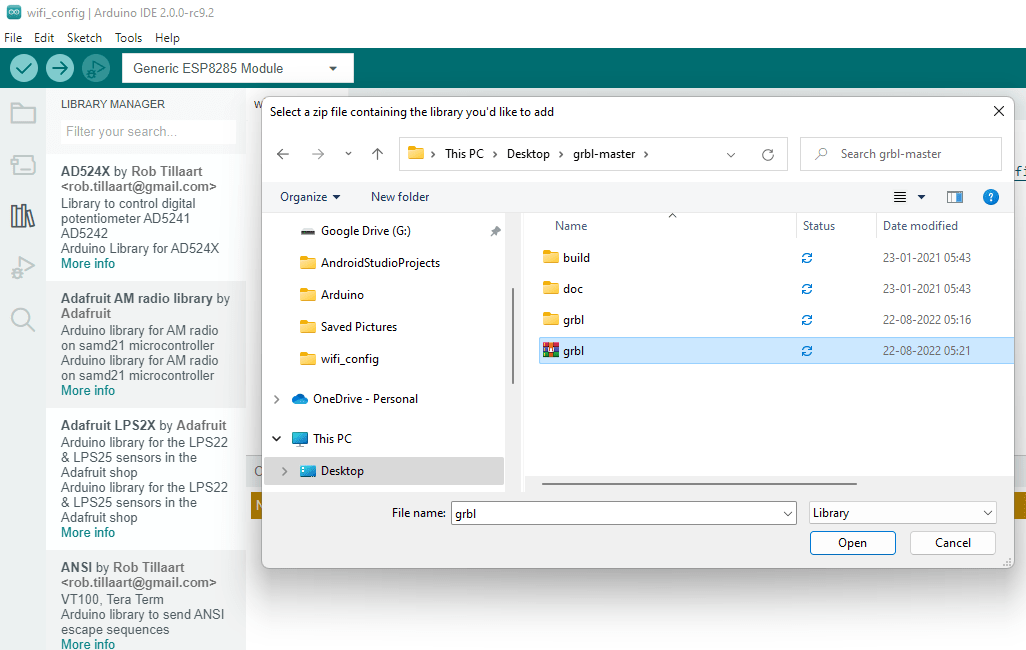1026x650 pixels.
Task: Click the Arduino IDE logo in title bar
Action: click(14, 12)
